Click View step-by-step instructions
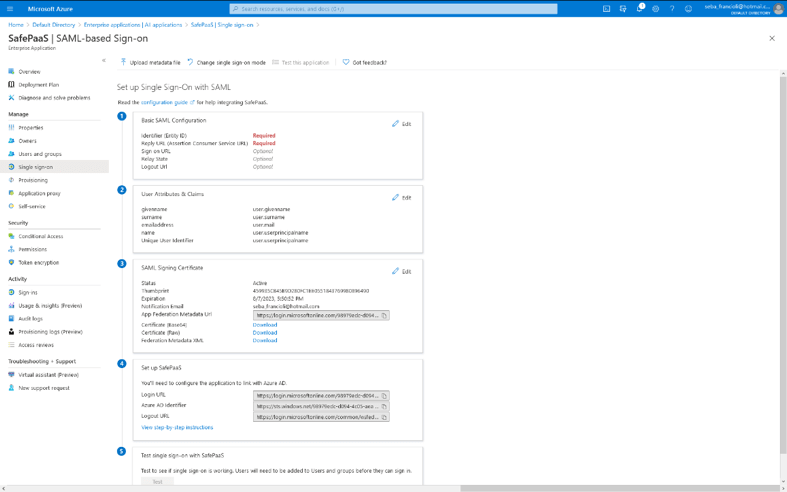 [177, 427]
